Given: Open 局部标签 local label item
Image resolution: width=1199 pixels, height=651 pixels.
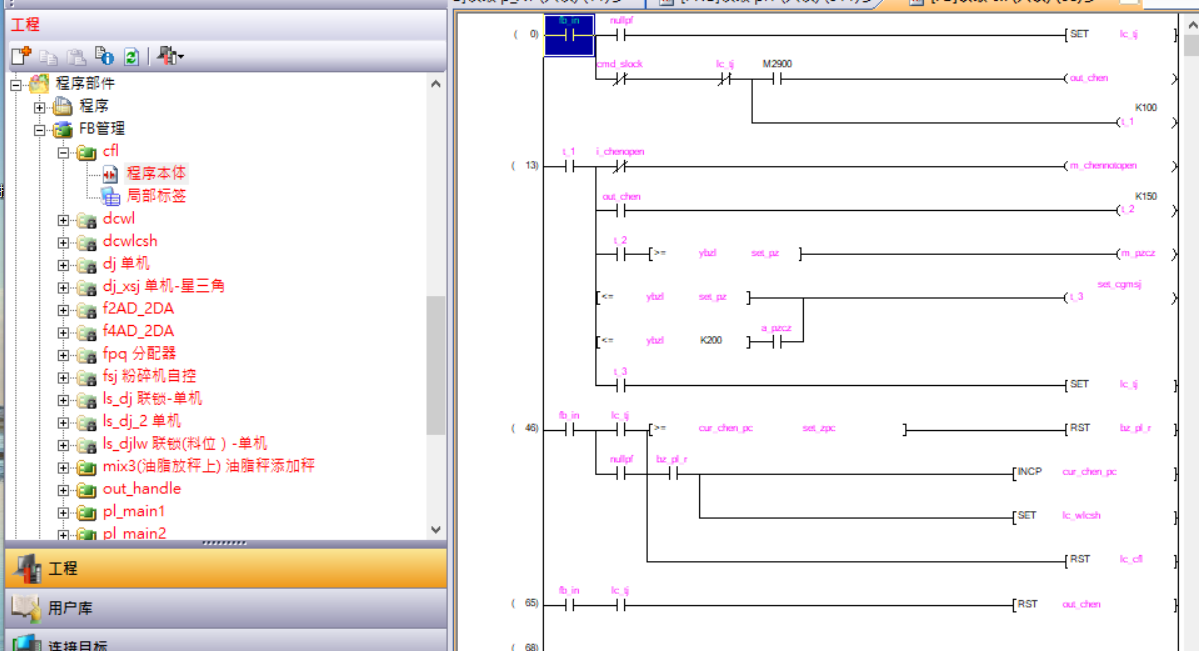Looking at the screenshot, I should [x=155, y=196].
